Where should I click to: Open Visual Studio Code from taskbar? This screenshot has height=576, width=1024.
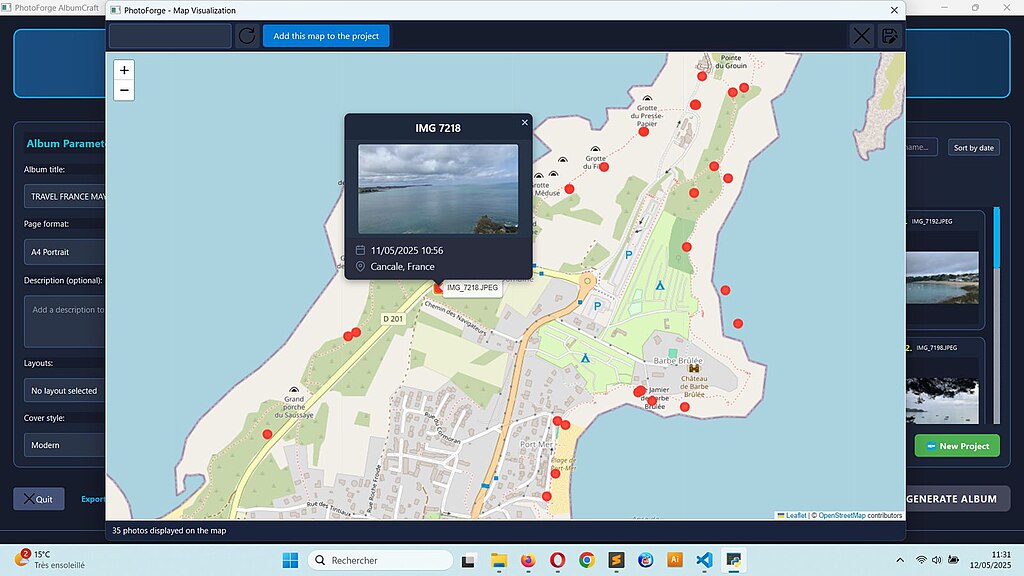click(x=704, y=560)
